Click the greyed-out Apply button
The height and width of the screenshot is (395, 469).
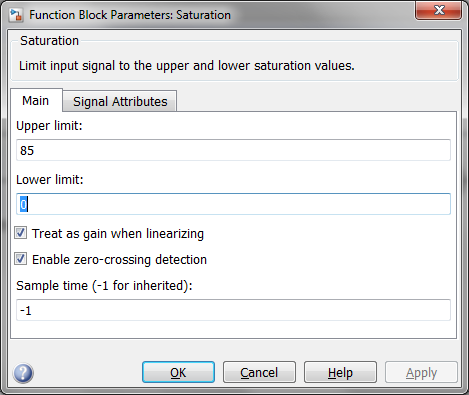tap(421, 372)
